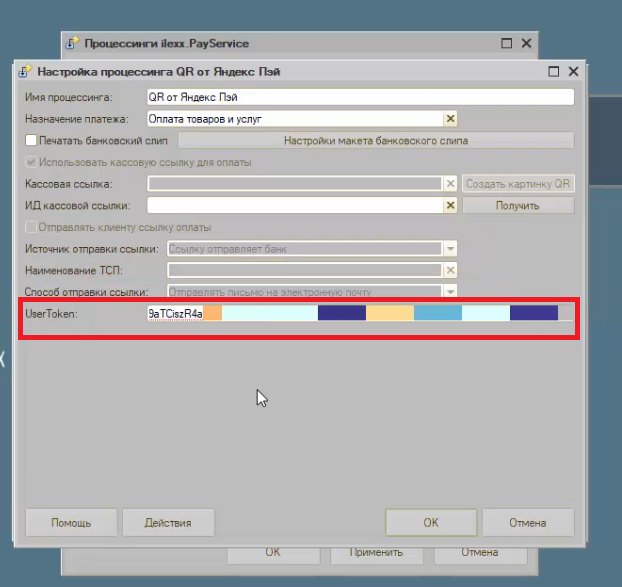Image resolution: width=622 pixels, height=587 pixels.
Task: Clear the Назначение платежа field
Action: click(x=450, y=119)
